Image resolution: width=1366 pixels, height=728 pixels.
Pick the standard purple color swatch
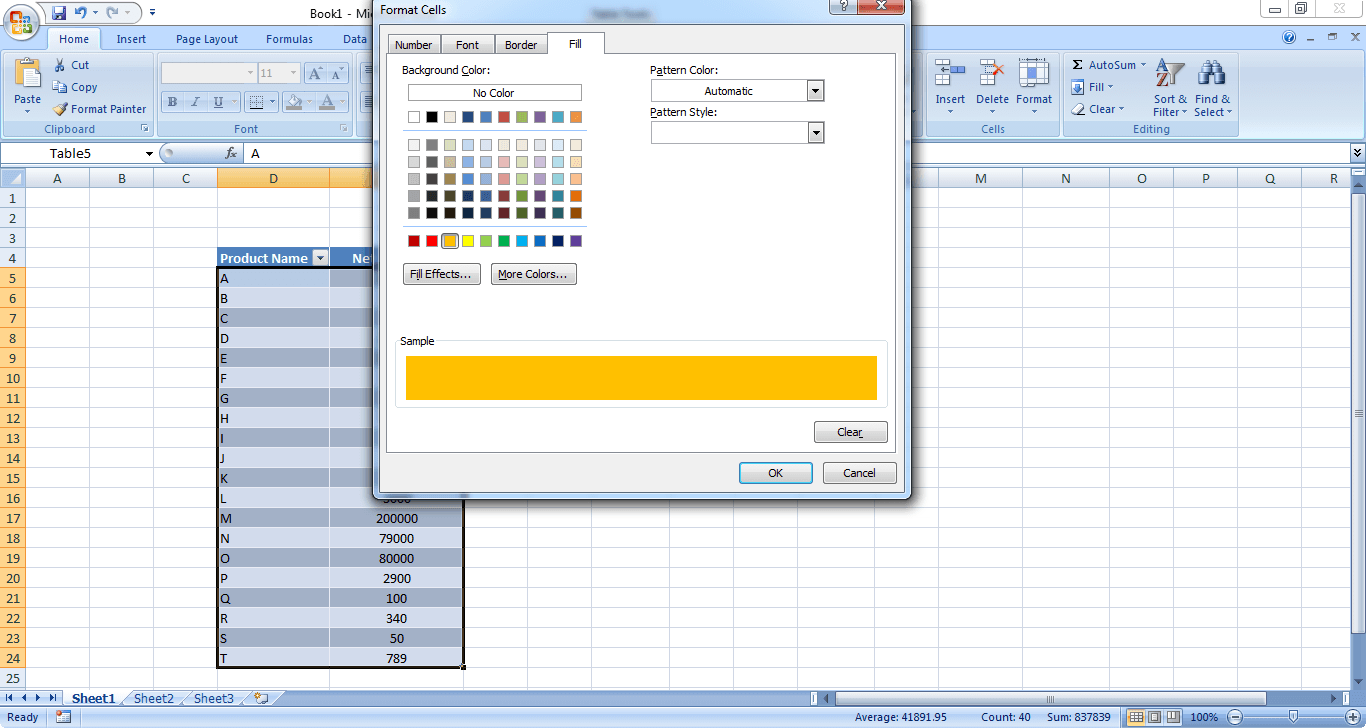tap(576, 241)
